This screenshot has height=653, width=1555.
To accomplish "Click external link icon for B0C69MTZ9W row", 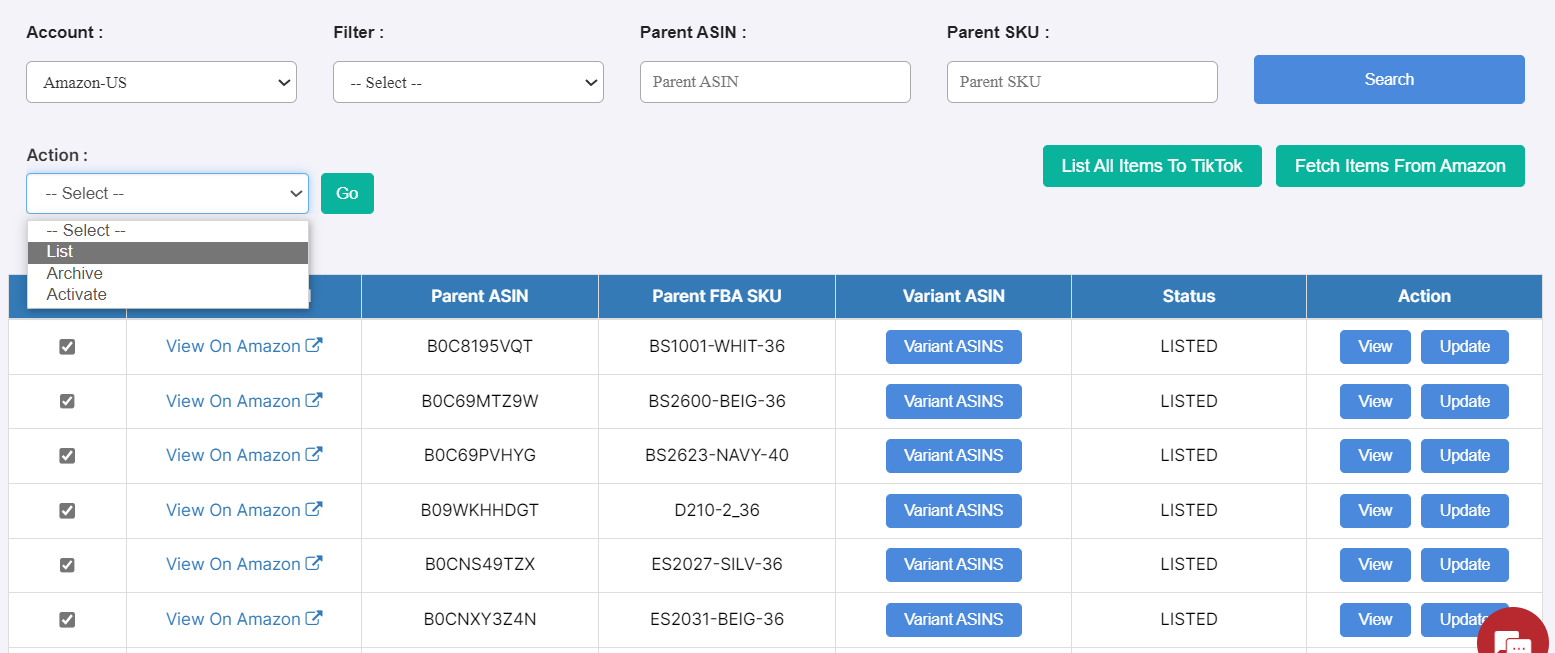I will pyautogui.click(x=314, y=401).
